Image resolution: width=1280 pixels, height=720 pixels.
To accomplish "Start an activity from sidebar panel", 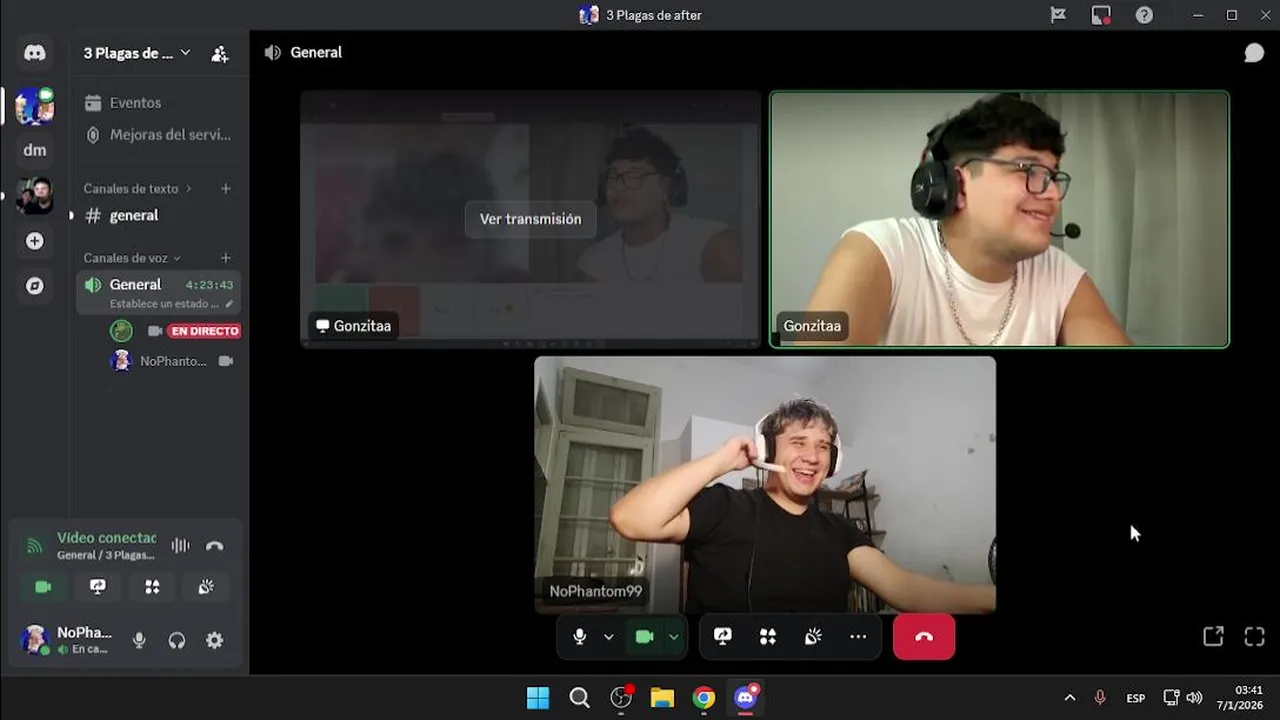I will (152, 587).
